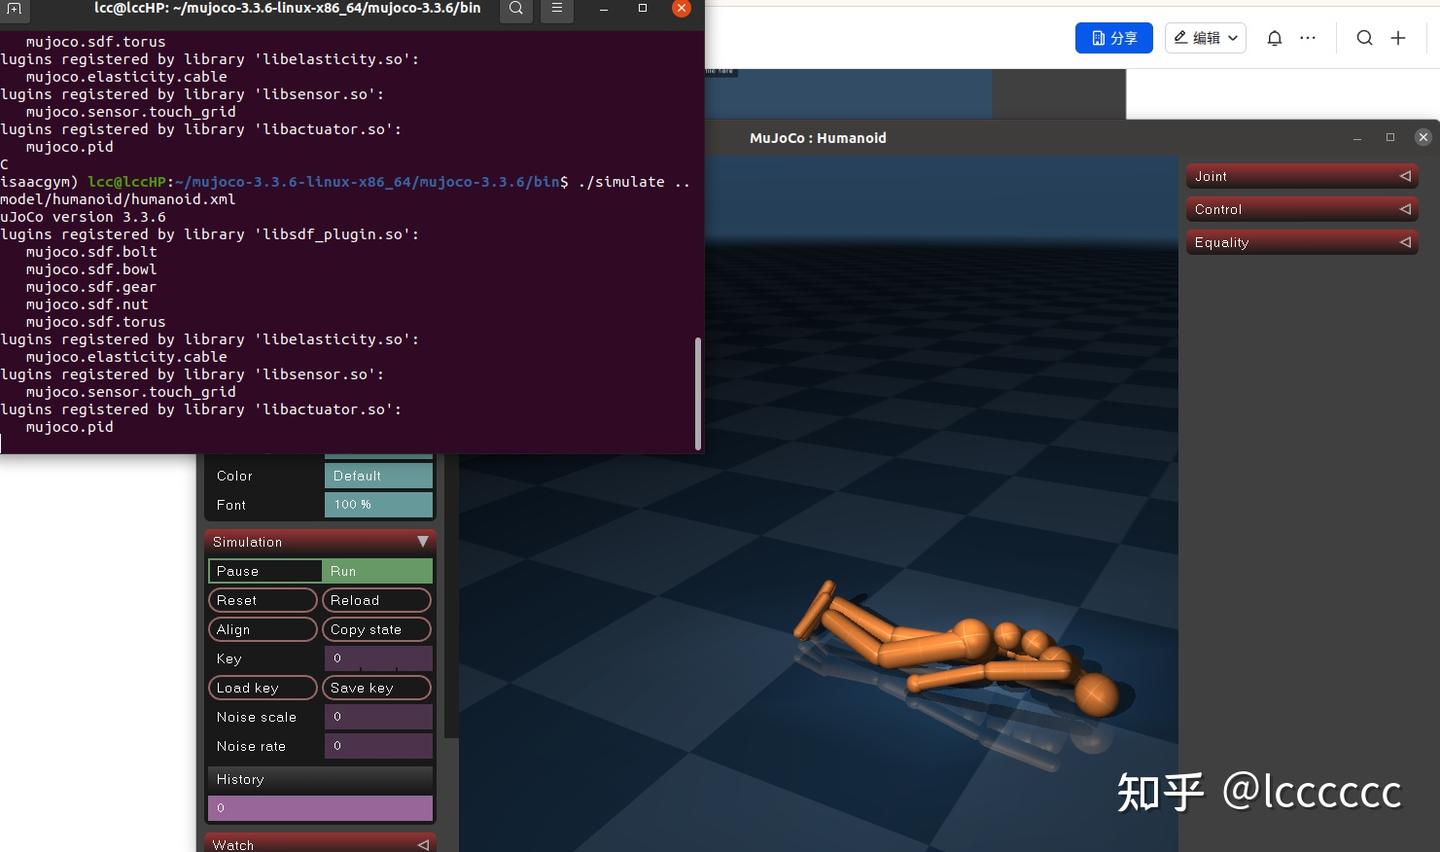Click the Watch section header
This screenshot has width=1440, height=852.
[x=318, y=843]
